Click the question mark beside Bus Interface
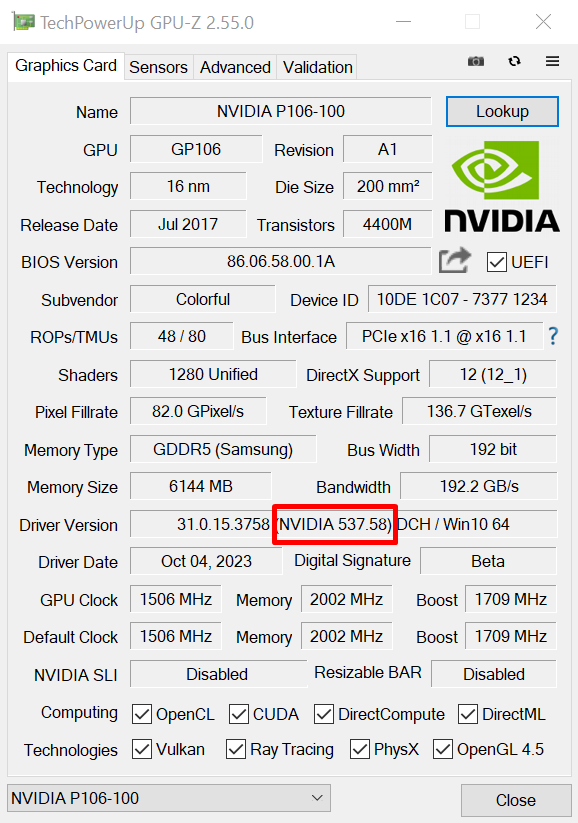This screenshot has width=578, height=823. pos(553,336)
